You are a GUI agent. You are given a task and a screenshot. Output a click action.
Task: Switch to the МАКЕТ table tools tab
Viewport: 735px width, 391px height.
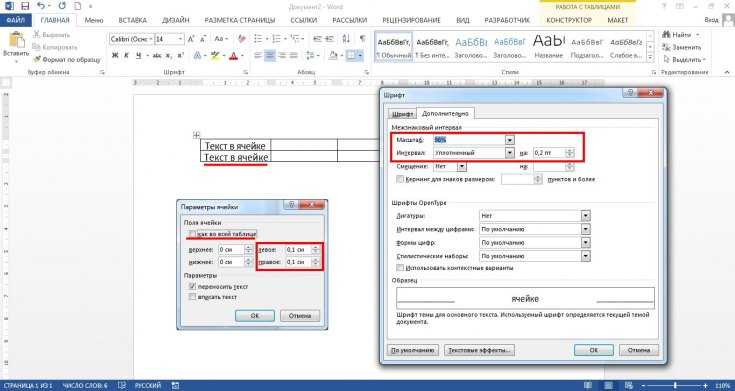click(617, 20)
